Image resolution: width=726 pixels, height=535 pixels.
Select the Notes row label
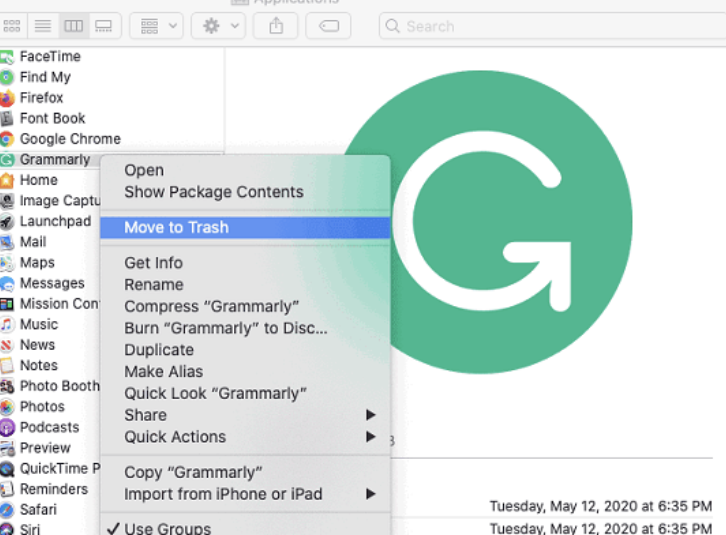(39, 365)
